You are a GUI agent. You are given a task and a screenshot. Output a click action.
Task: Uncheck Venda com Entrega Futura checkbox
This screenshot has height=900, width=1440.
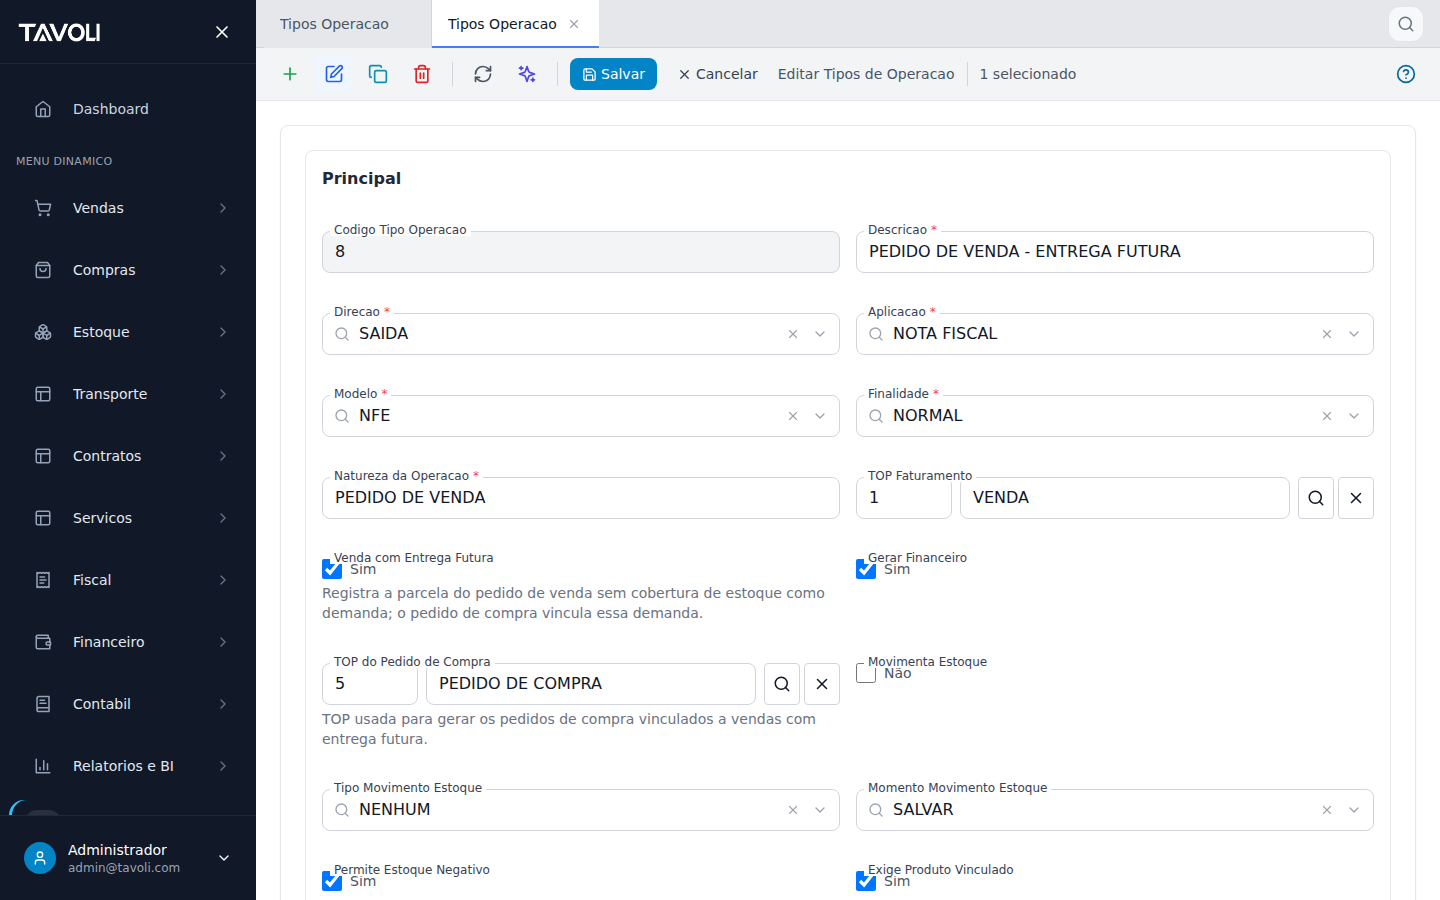coord(332,569)
